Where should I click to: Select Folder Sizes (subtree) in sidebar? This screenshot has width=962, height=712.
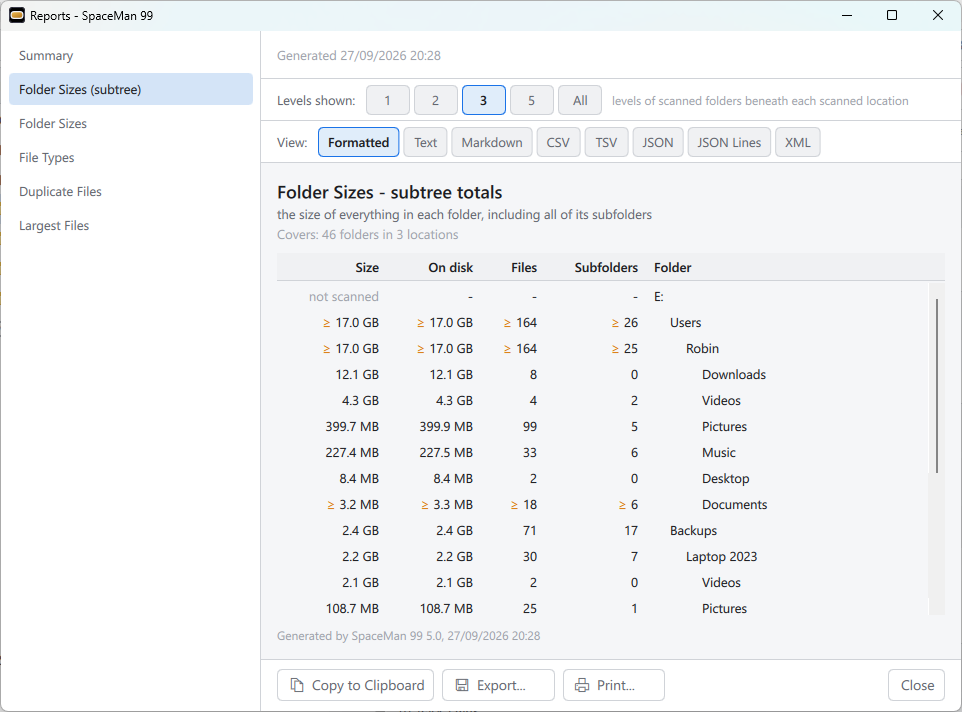pyautogui.click(x=131, y=90)
